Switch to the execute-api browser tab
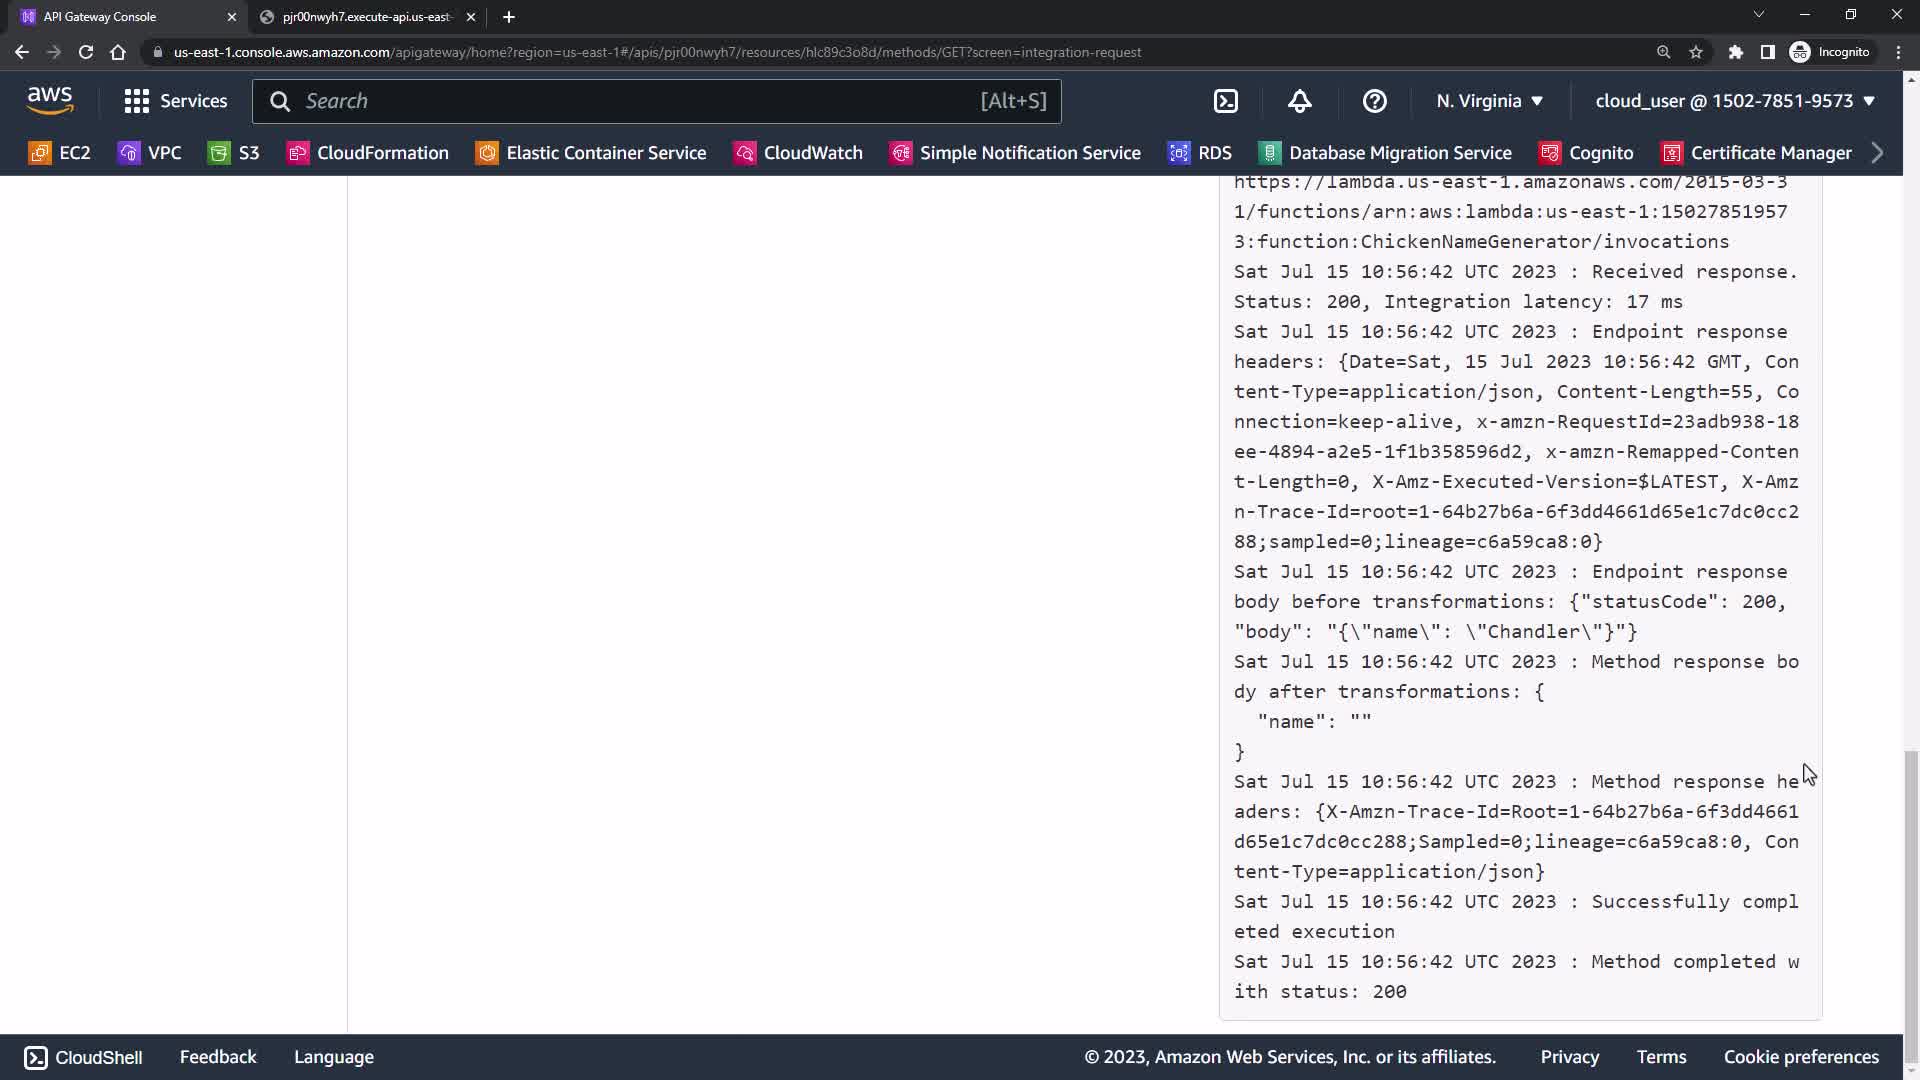This screenshot has width=1920, height=1080. point(366,17)
